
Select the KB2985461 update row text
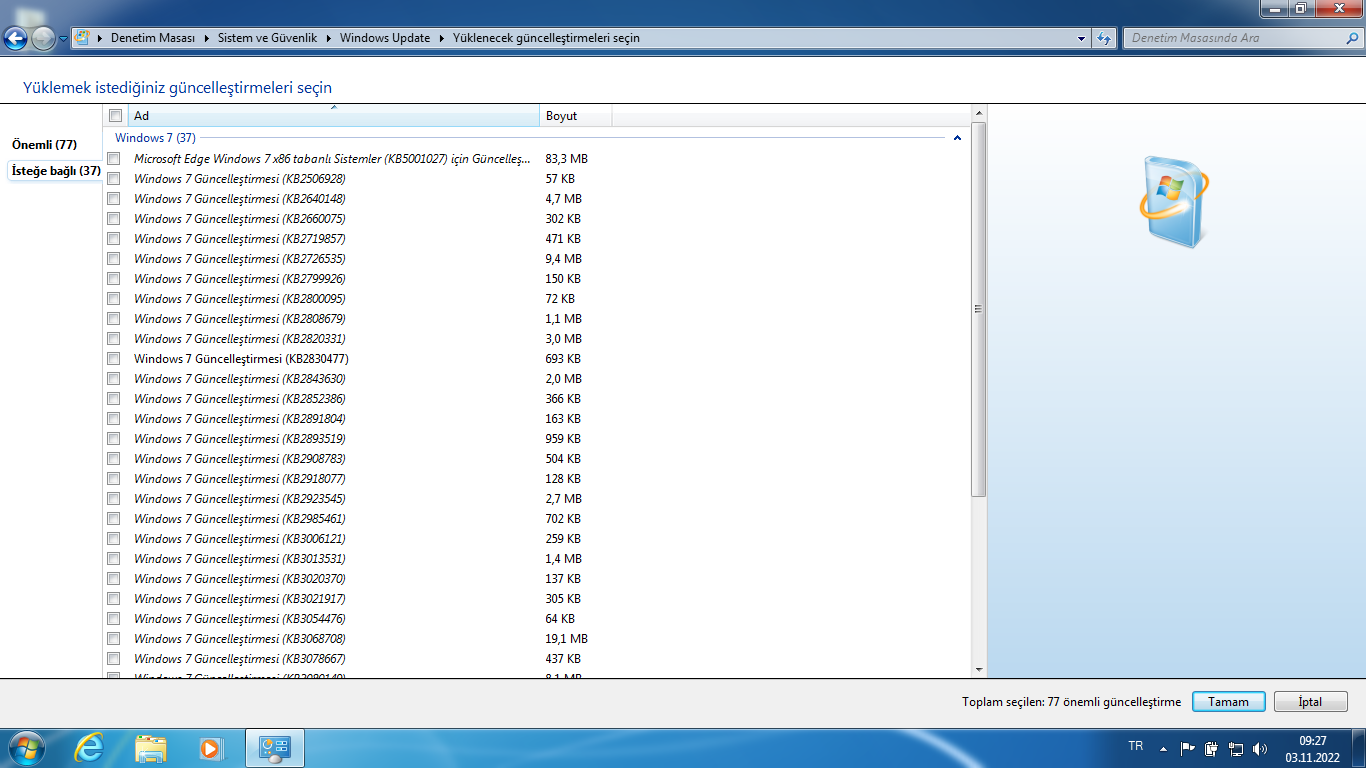(x=240, y=519)
